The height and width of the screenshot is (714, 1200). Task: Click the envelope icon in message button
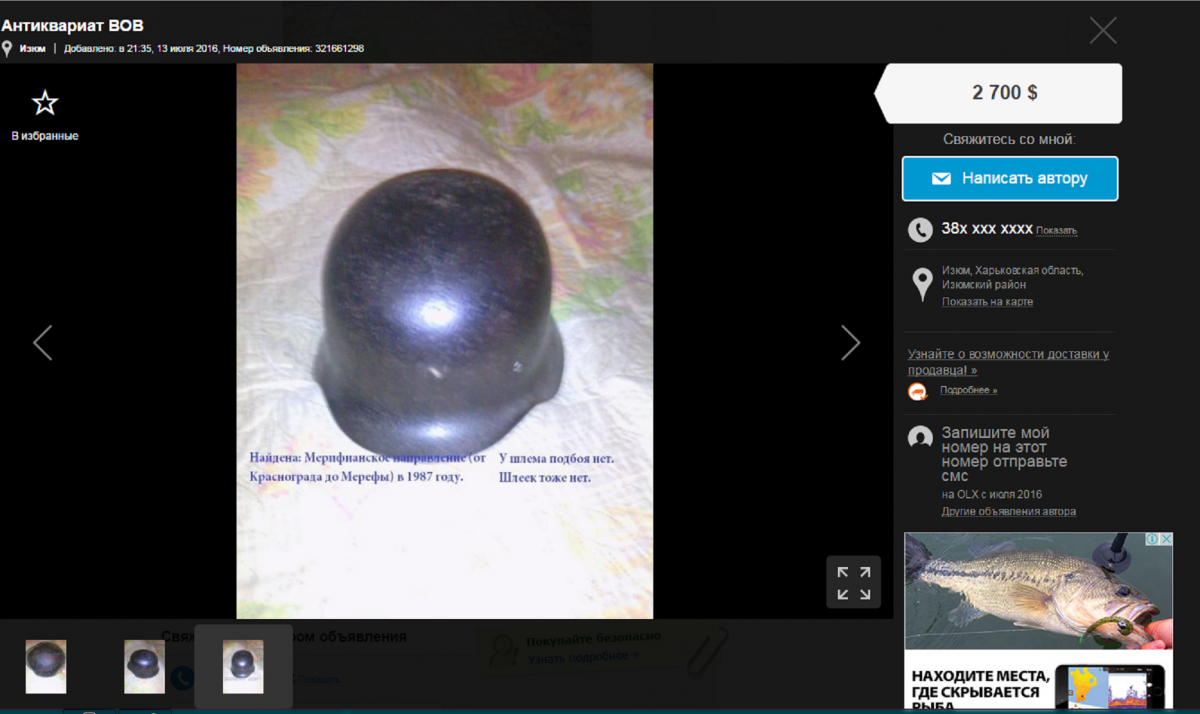tap(941, 179)
